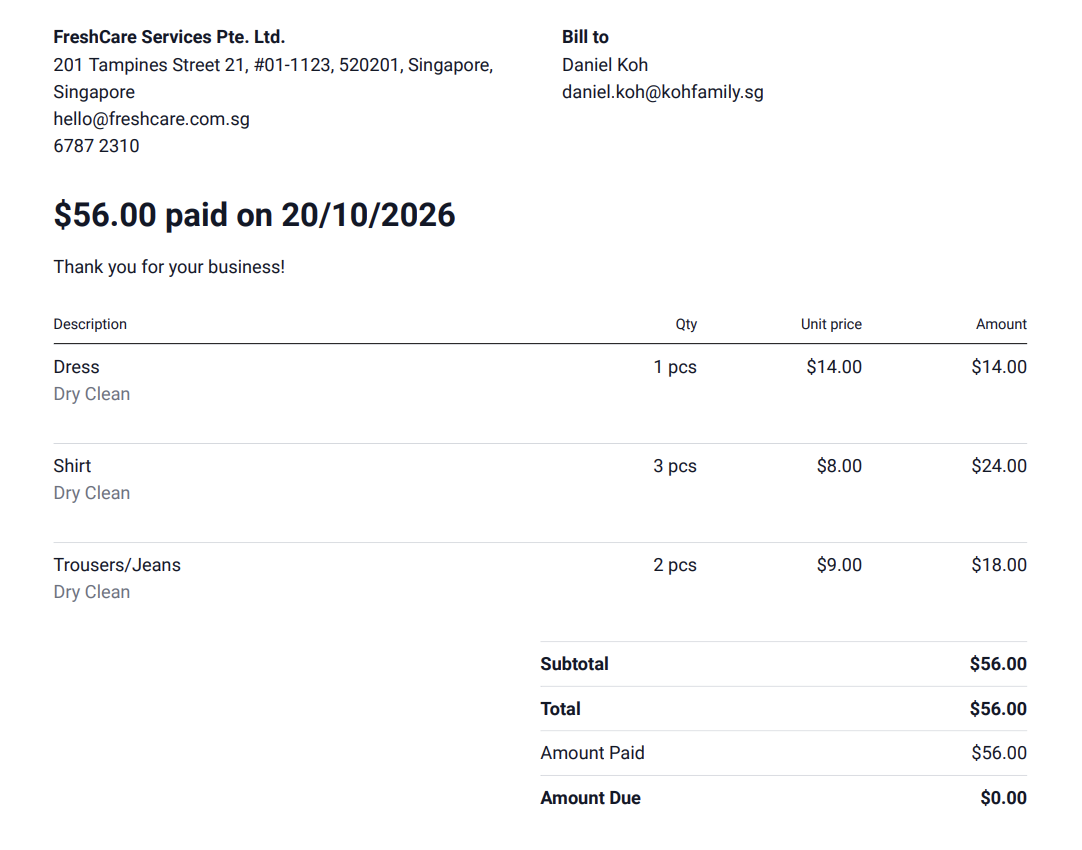Click the $56.00 paid on 20/10/2026 heading

point(255,215)
